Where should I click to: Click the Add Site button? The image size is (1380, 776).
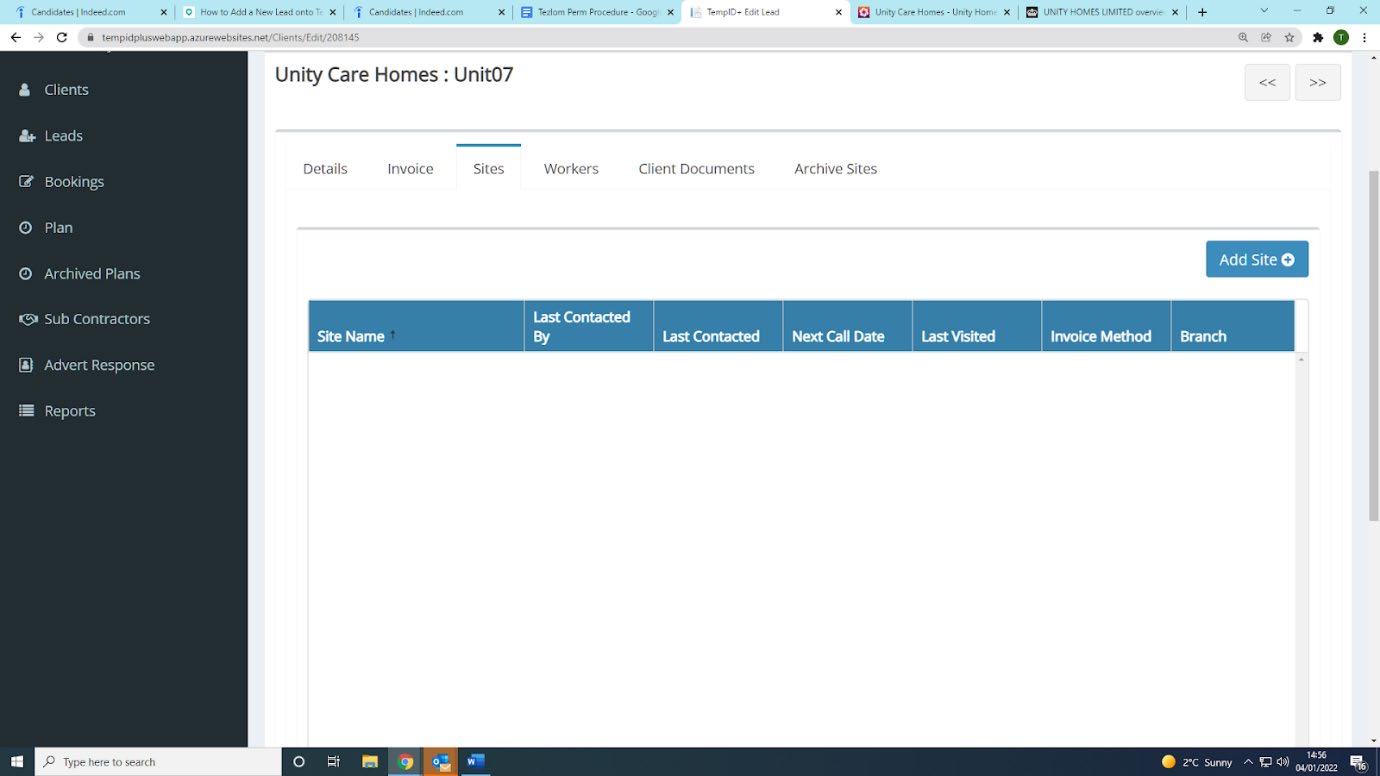point(1256,259)
